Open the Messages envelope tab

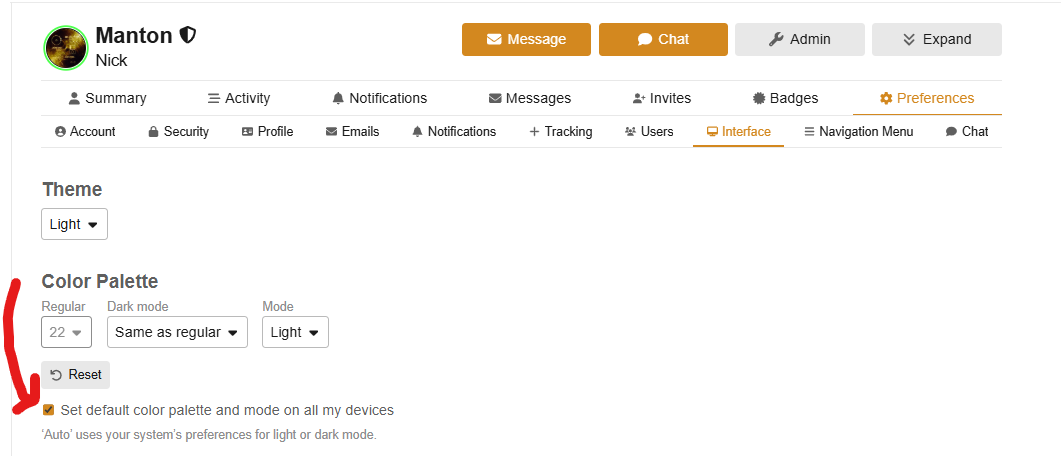530,98
